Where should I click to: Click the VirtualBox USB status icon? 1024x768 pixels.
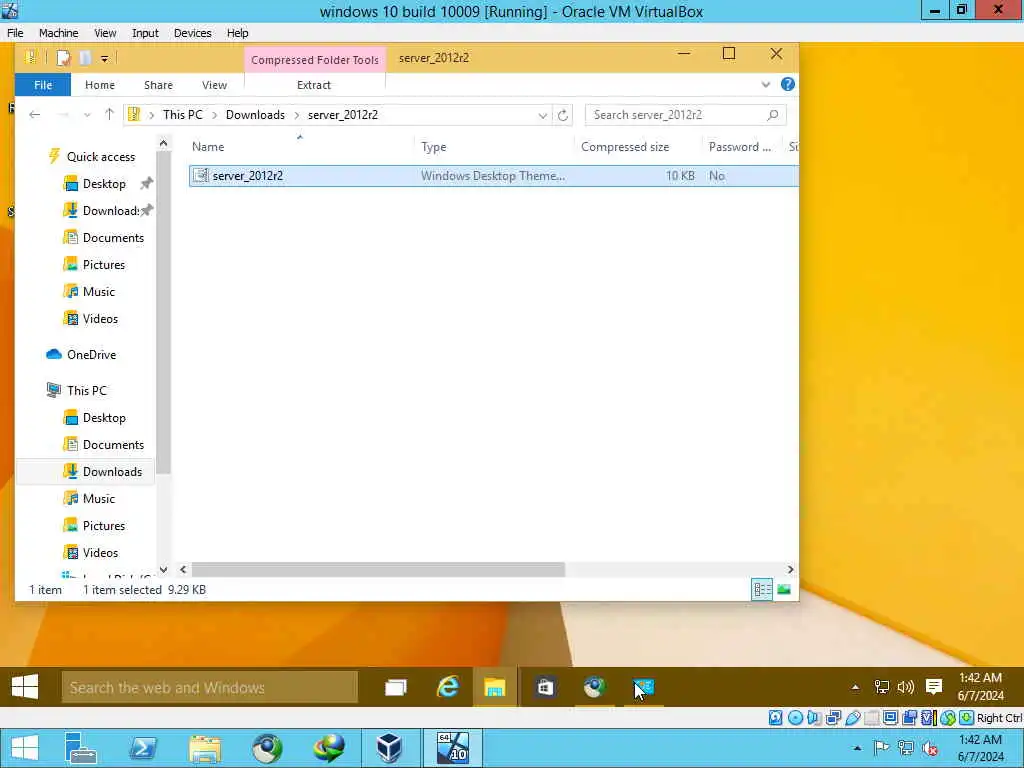pos(852,718)
